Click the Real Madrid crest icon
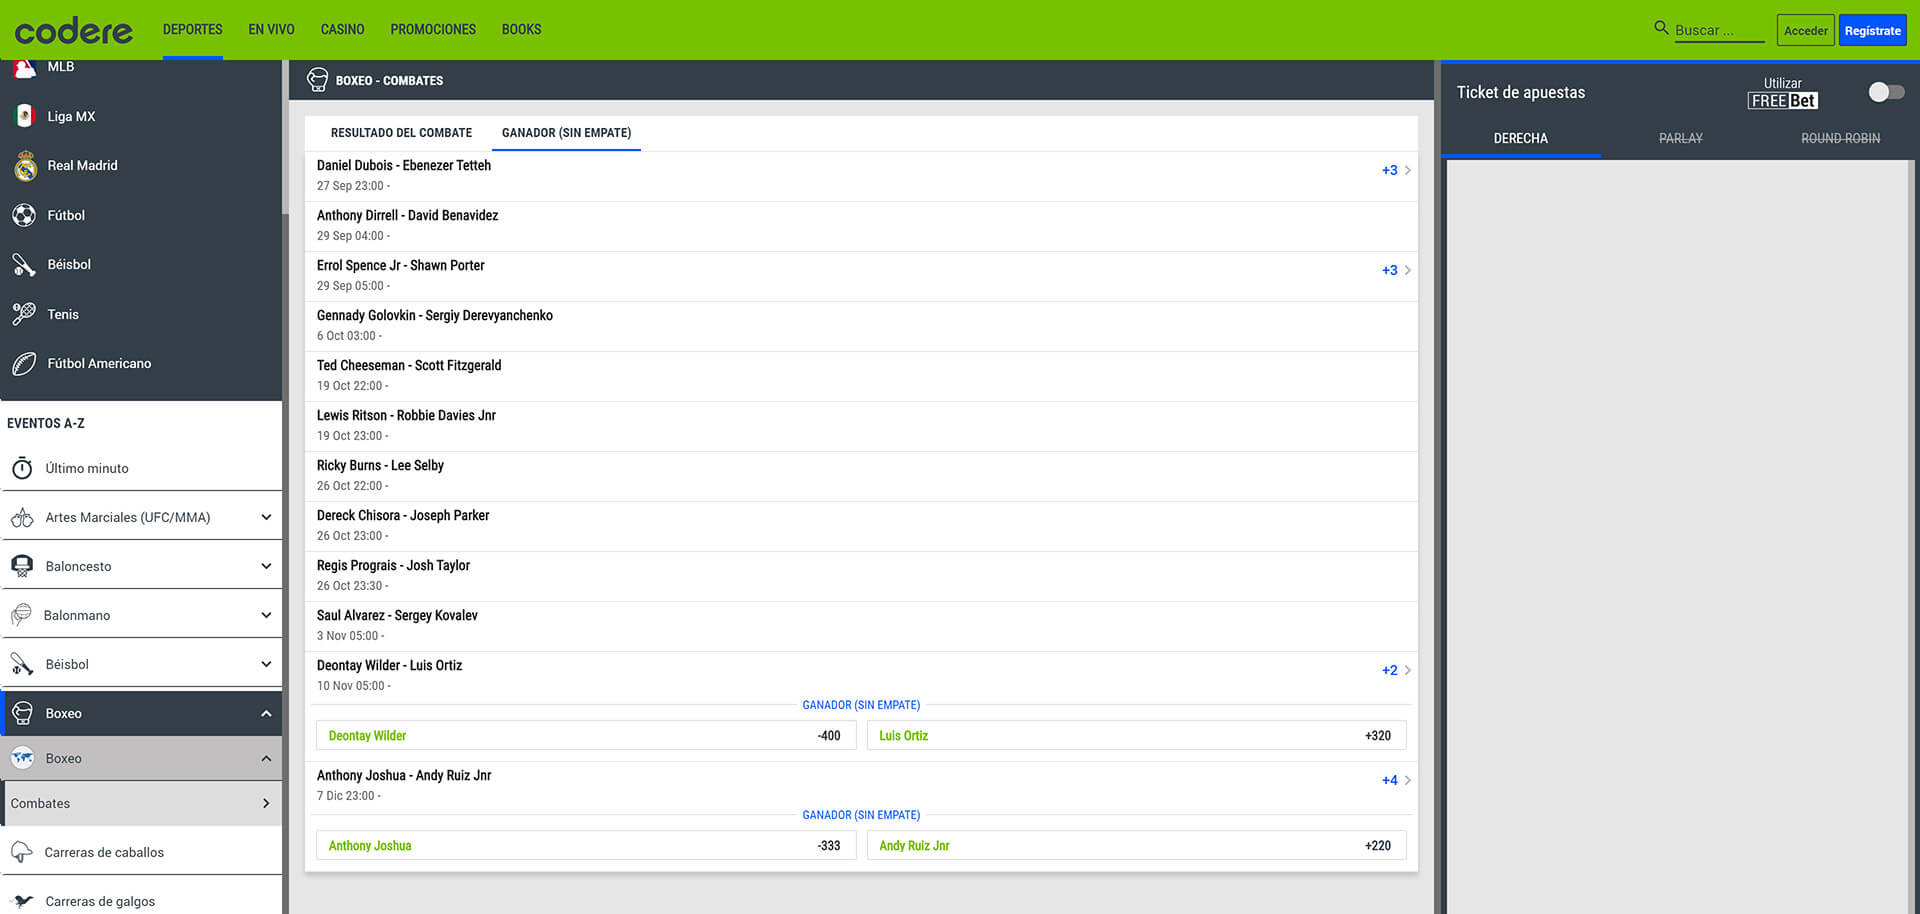The width and height of the screenshot is (1920, 914). [x=25, y=165]
